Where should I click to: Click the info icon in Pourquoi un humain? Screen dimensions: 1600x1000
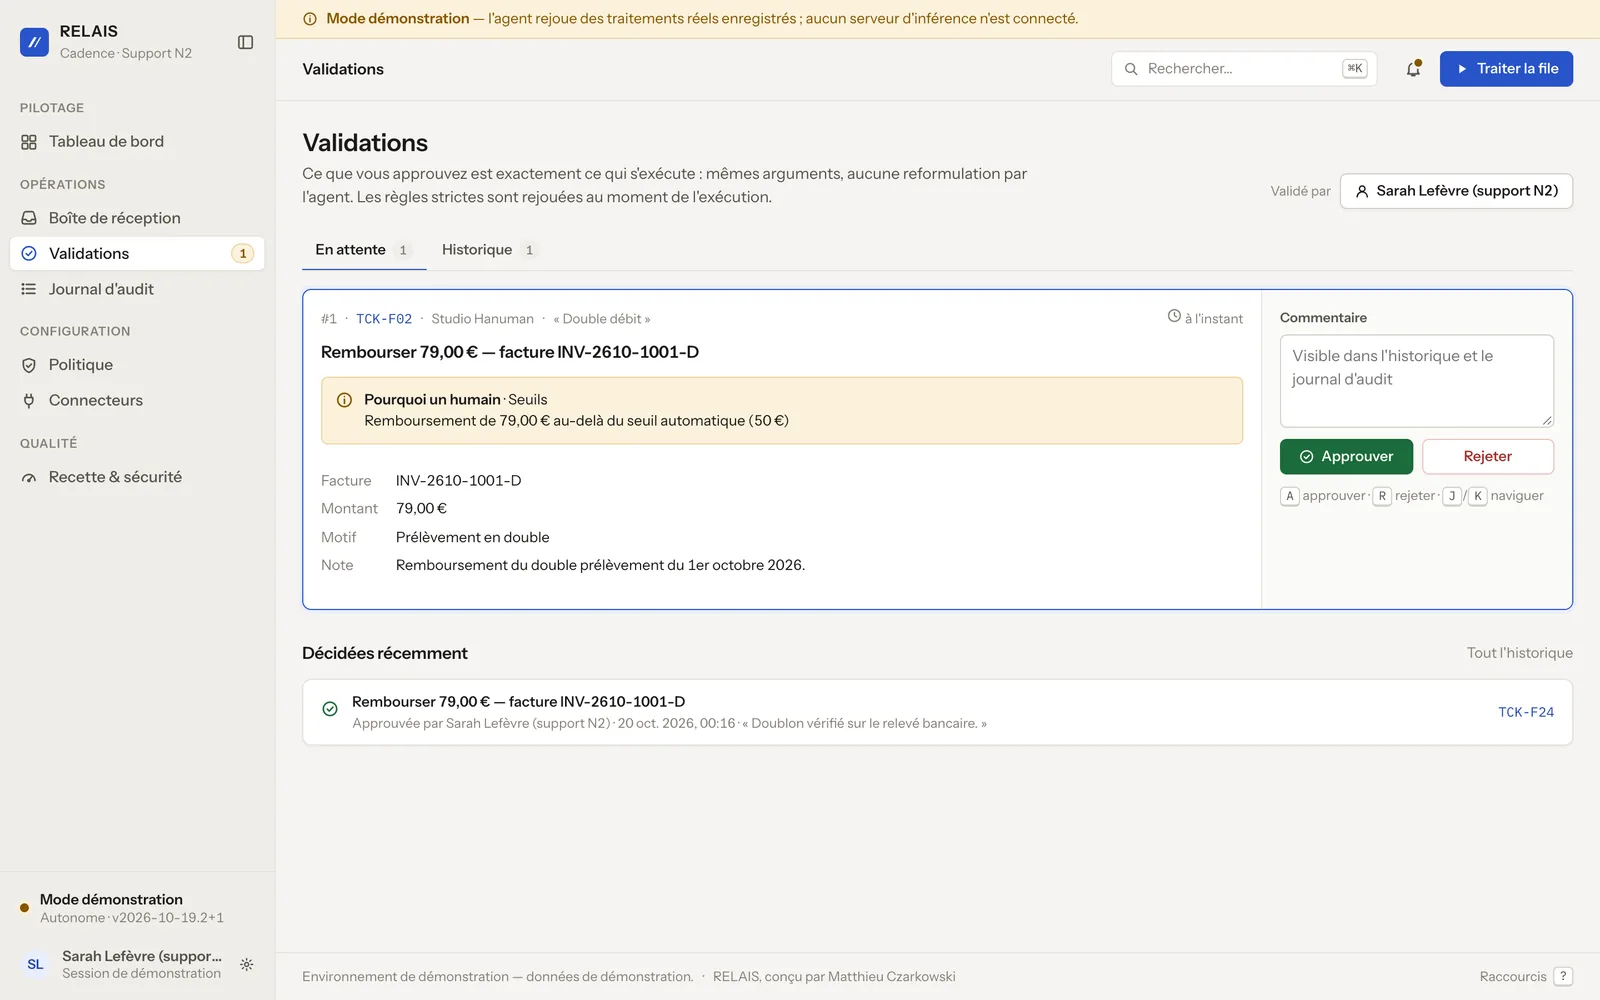tap(344, 400)
